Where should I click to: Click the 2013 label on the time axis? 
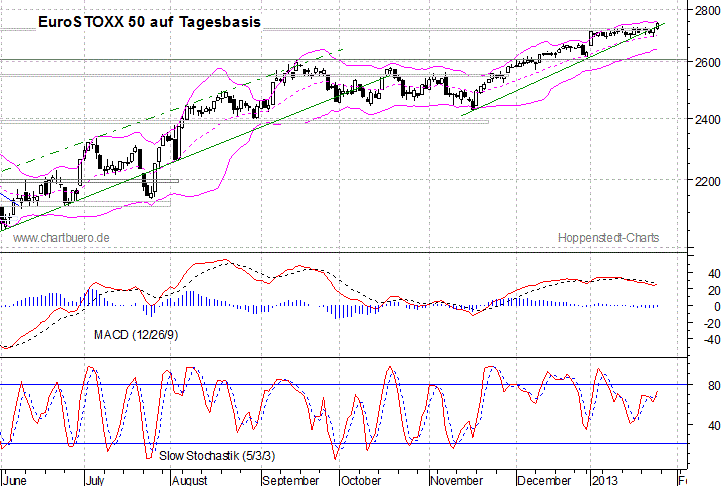click(604, 480)
